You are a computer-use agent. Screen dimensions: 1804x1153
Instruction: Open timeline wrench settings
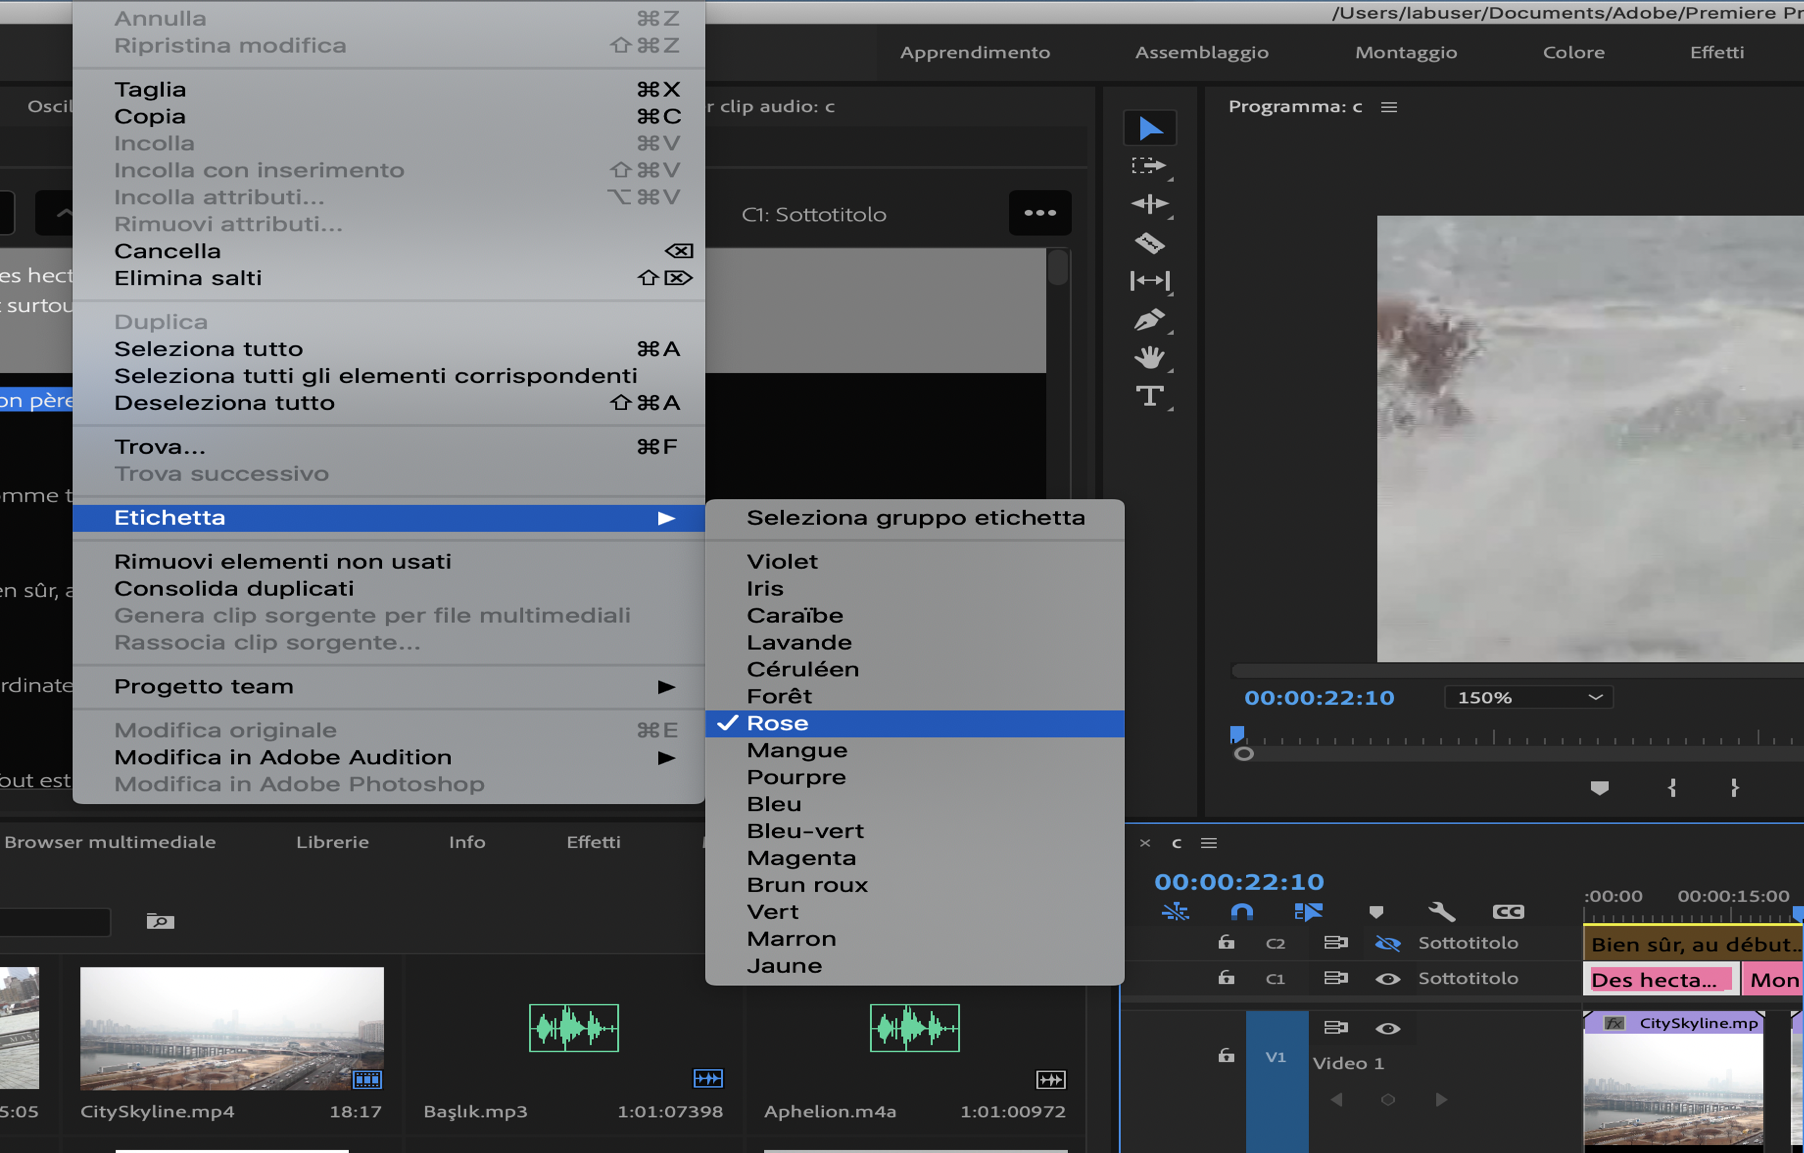point(1441,911)
